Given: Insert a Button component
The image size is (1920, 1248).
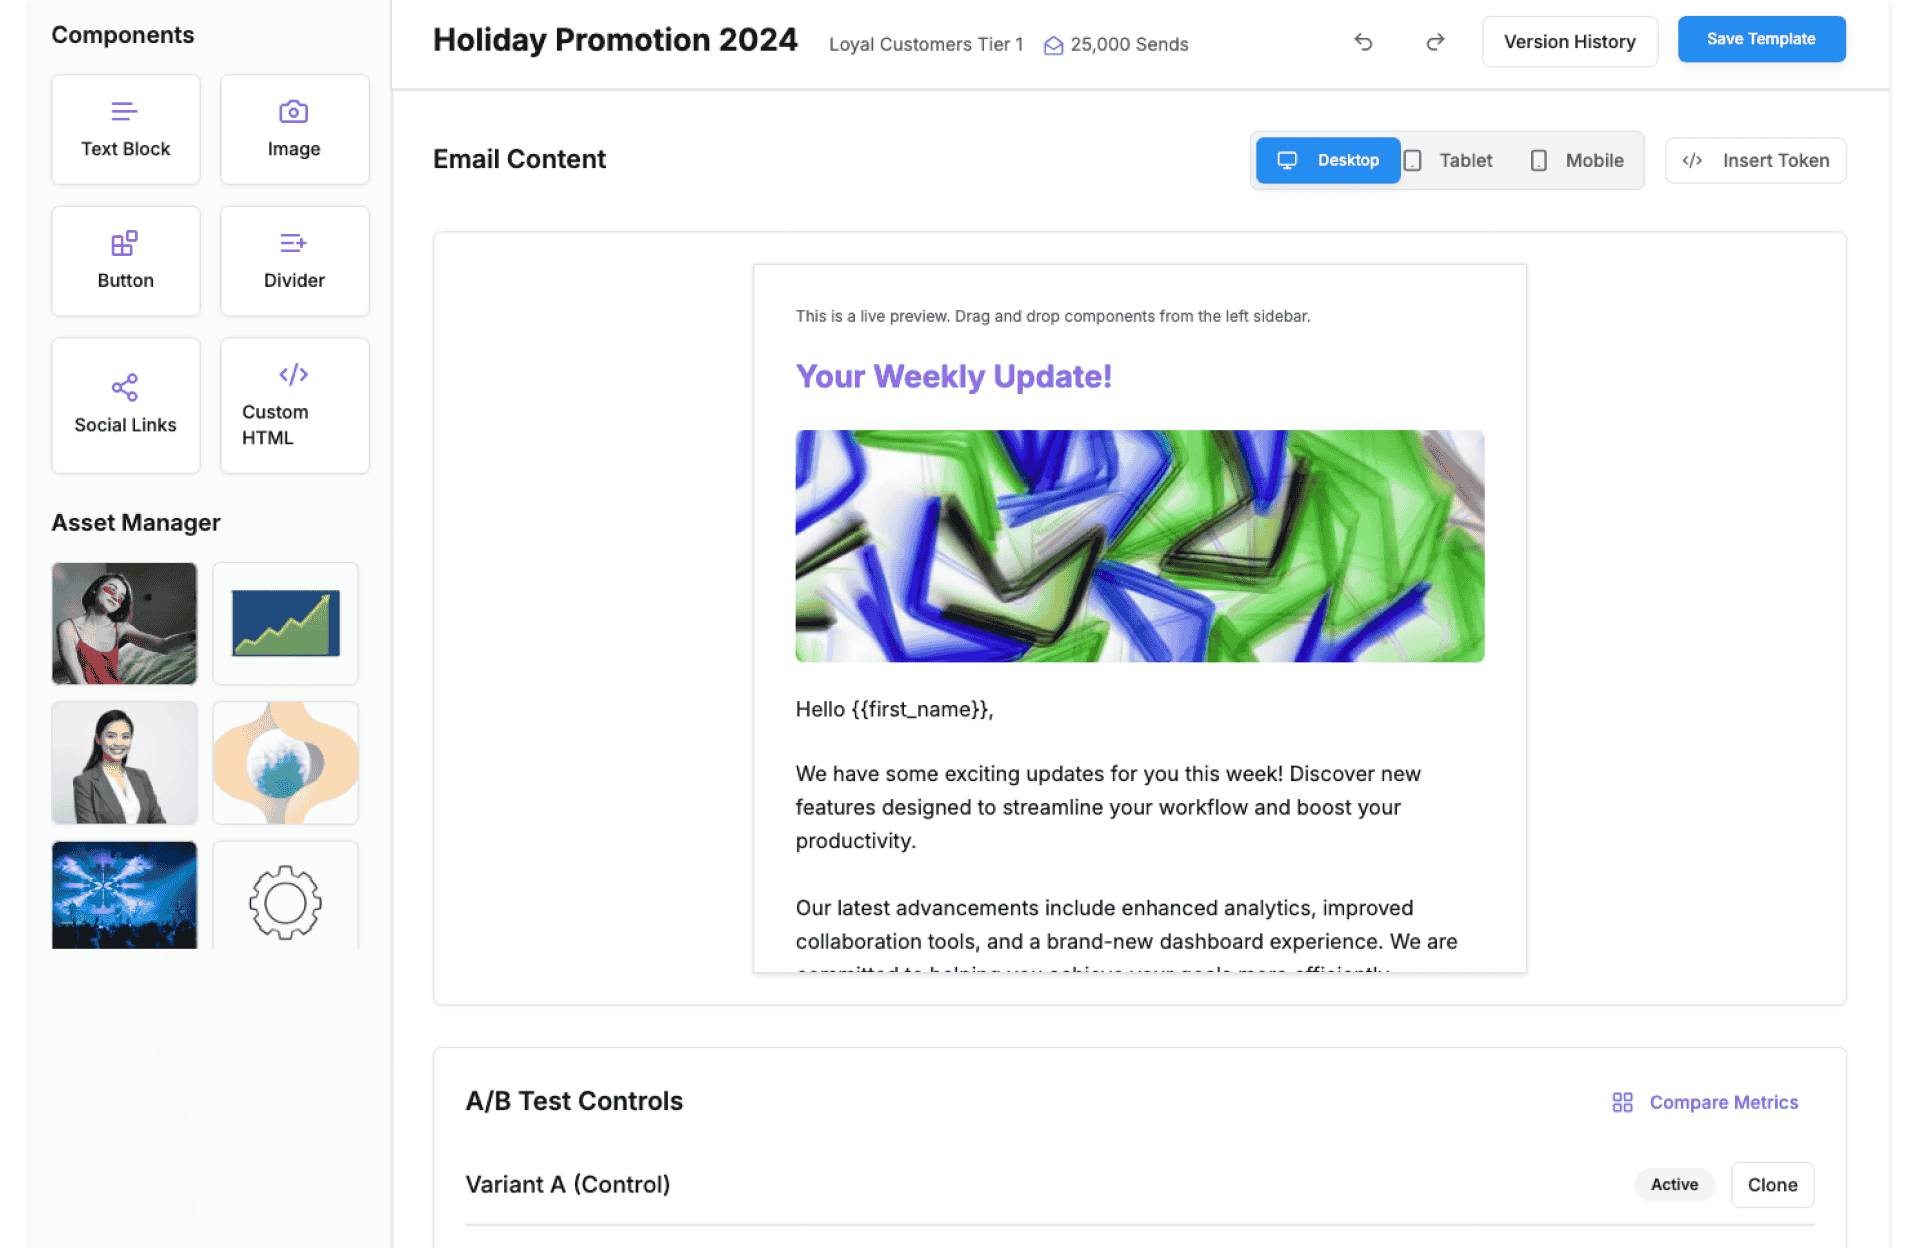Looking at the screenshot, I should point(126,261).
